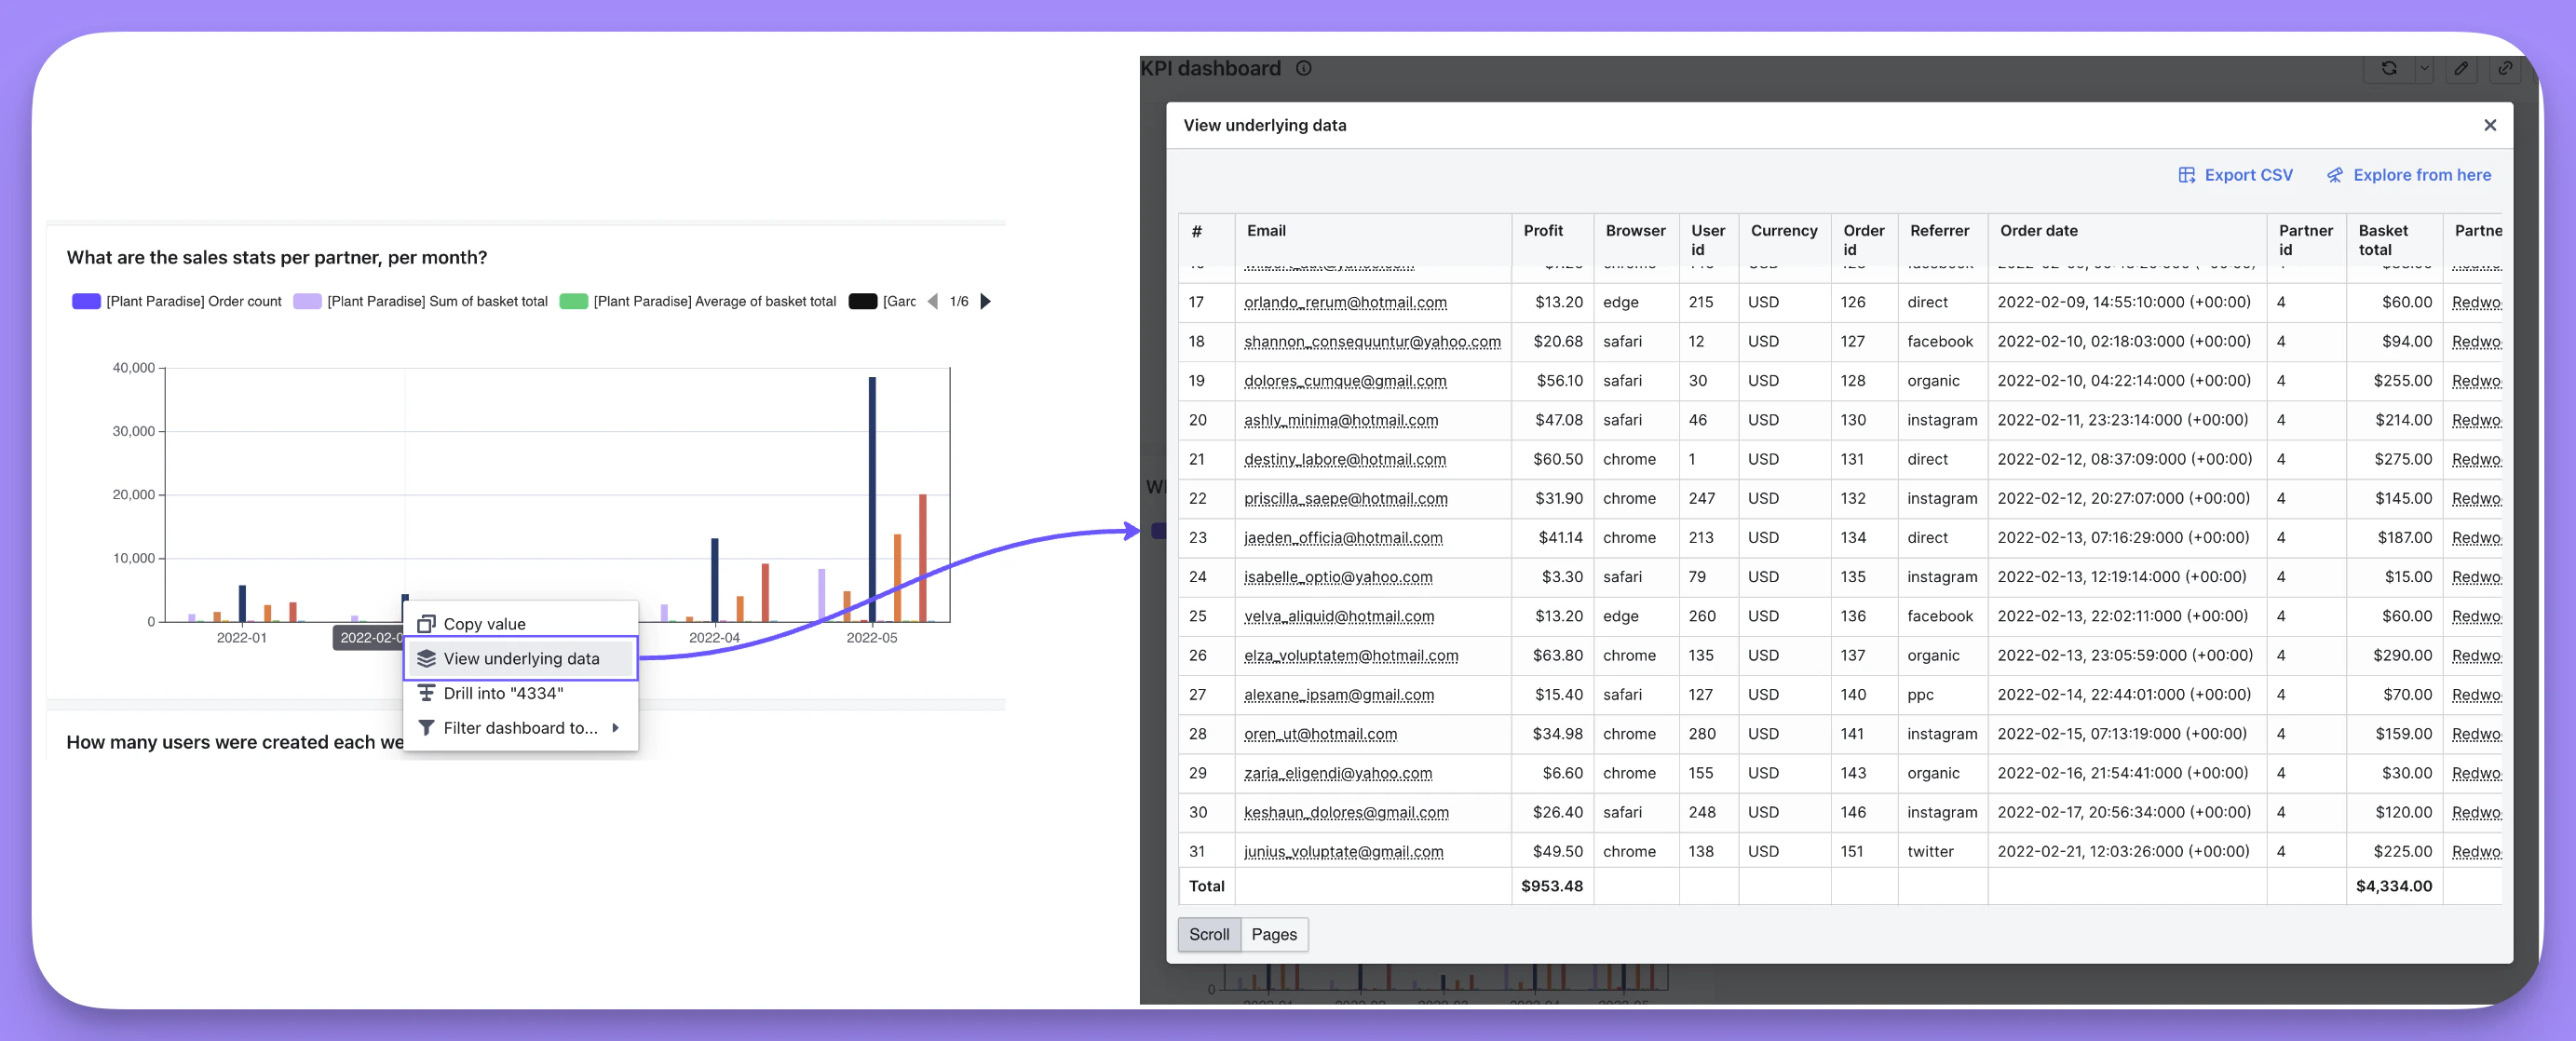Open email orlando_rerum@hotmail.com link
The image size is (2576, 1041).
pos(1345,302)
